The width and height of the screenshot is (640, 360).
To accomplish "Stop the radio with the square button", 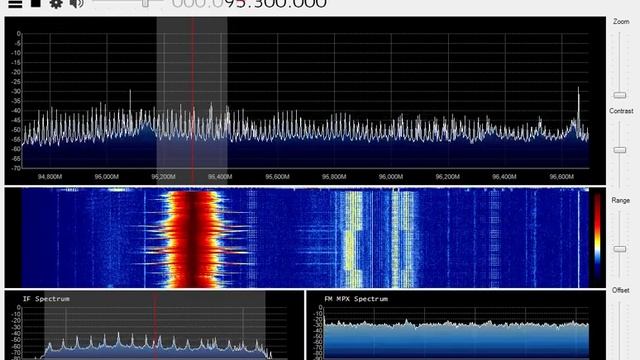I will [x=36, y=3].
